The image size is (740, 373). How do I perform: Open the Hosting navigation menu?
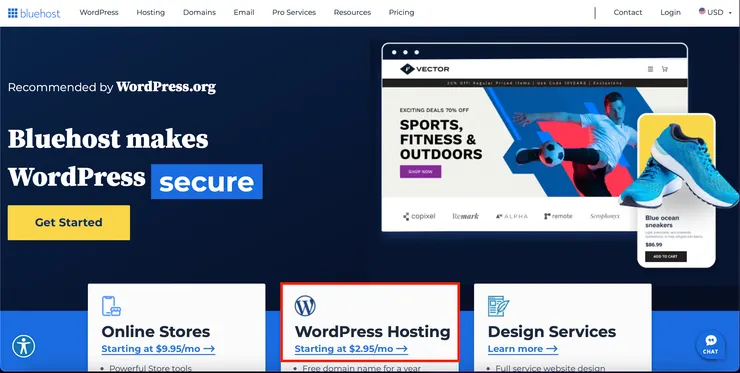click(x=151, y=12)
